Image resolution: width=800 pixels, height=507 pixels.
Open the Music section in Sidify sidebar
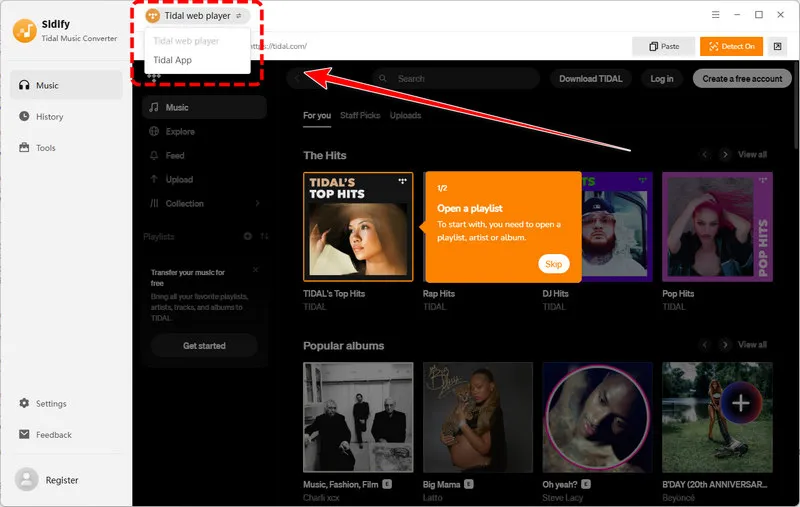66,85
